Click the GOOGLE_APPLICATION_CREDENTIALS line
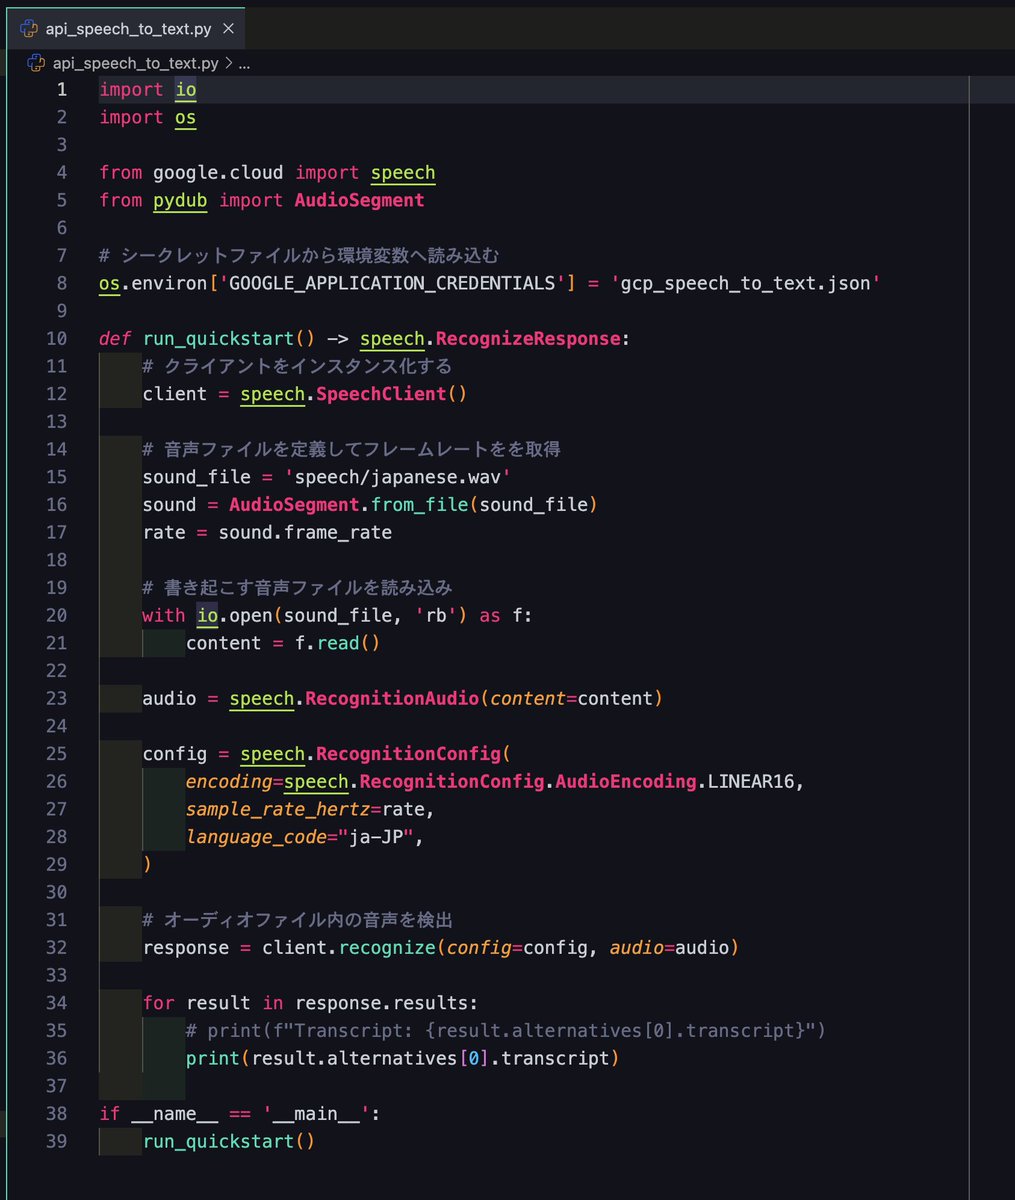1015x1200 pixels. 400,283
